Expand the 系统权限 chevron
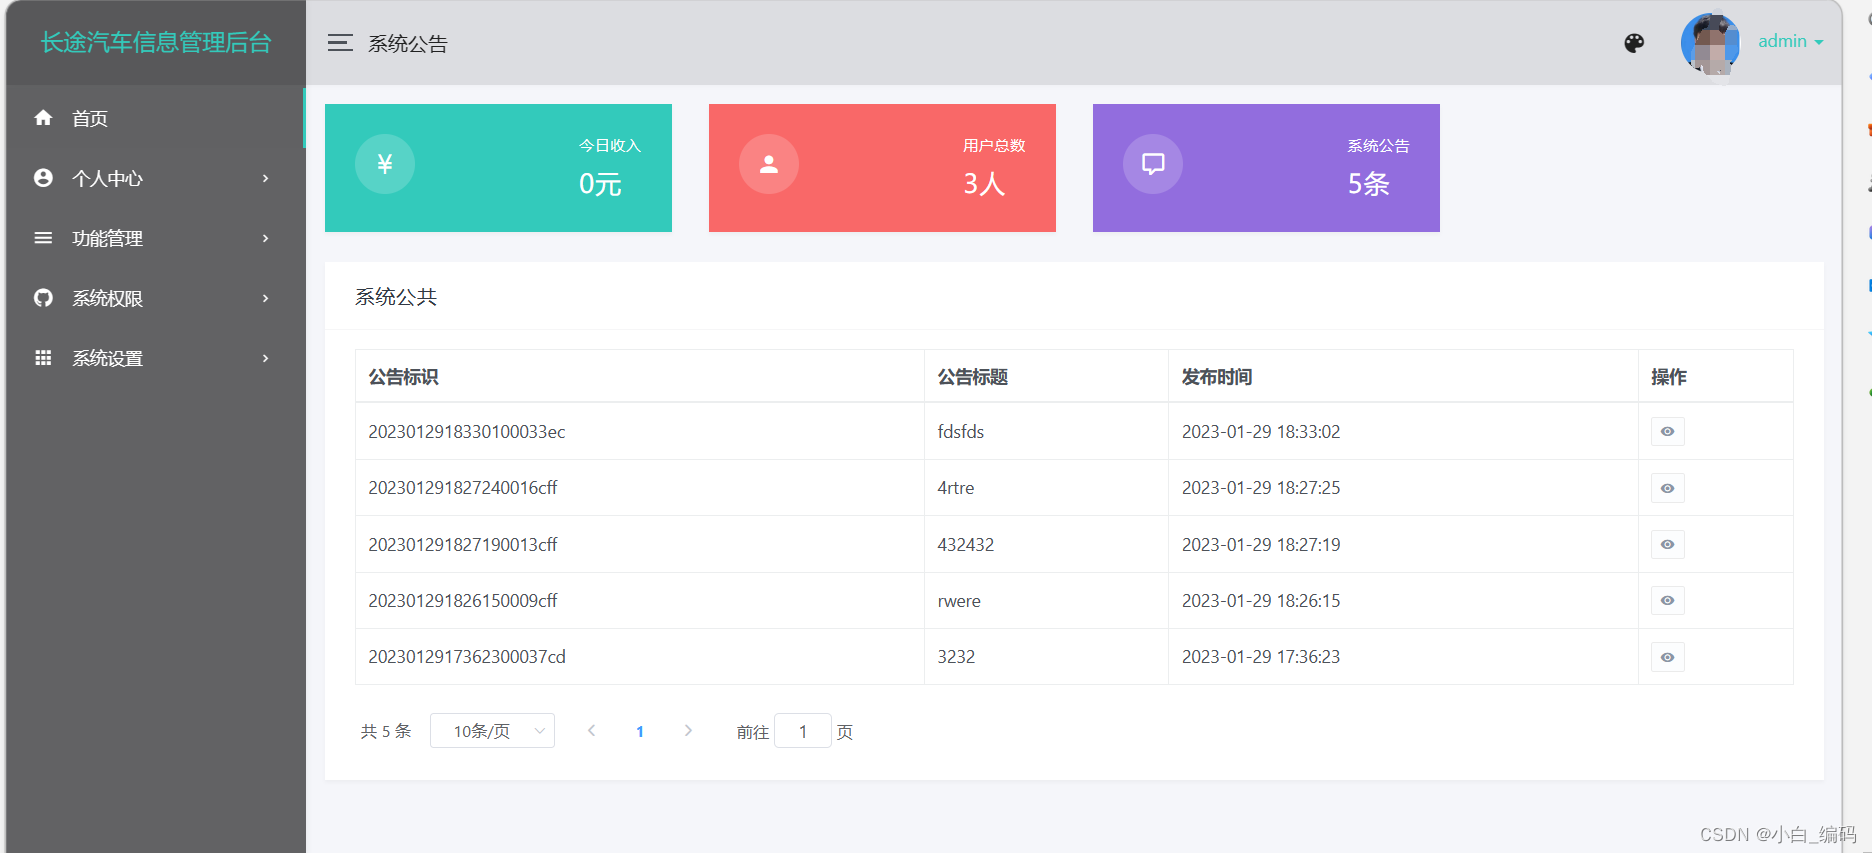 [266, 298]
